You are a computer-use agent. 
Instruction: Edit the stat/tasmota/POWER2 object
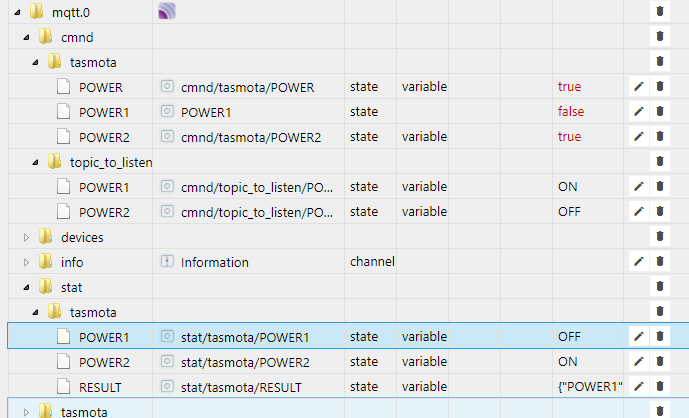(638, 362)
